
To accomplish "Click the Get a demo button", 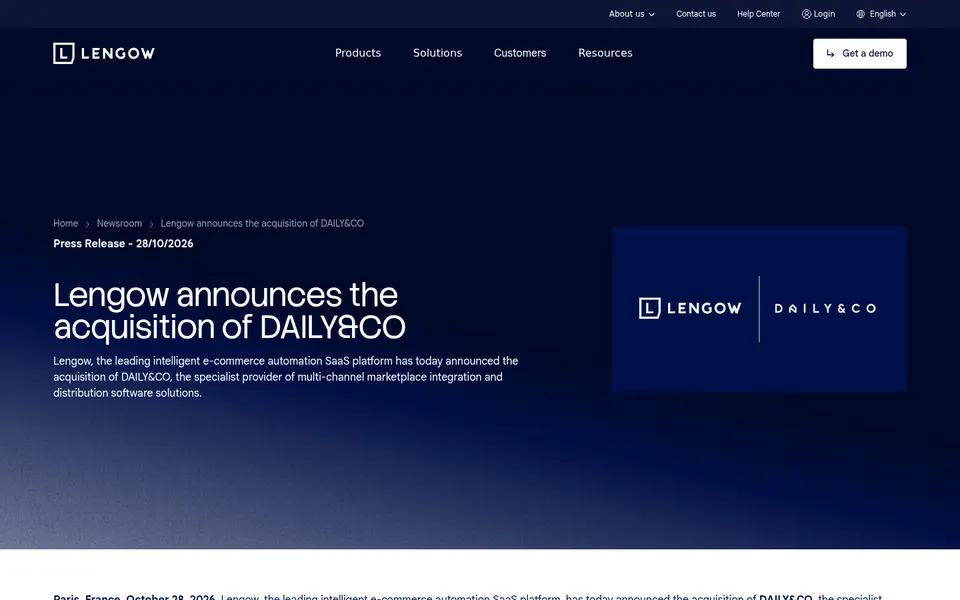I will (860, 54).
